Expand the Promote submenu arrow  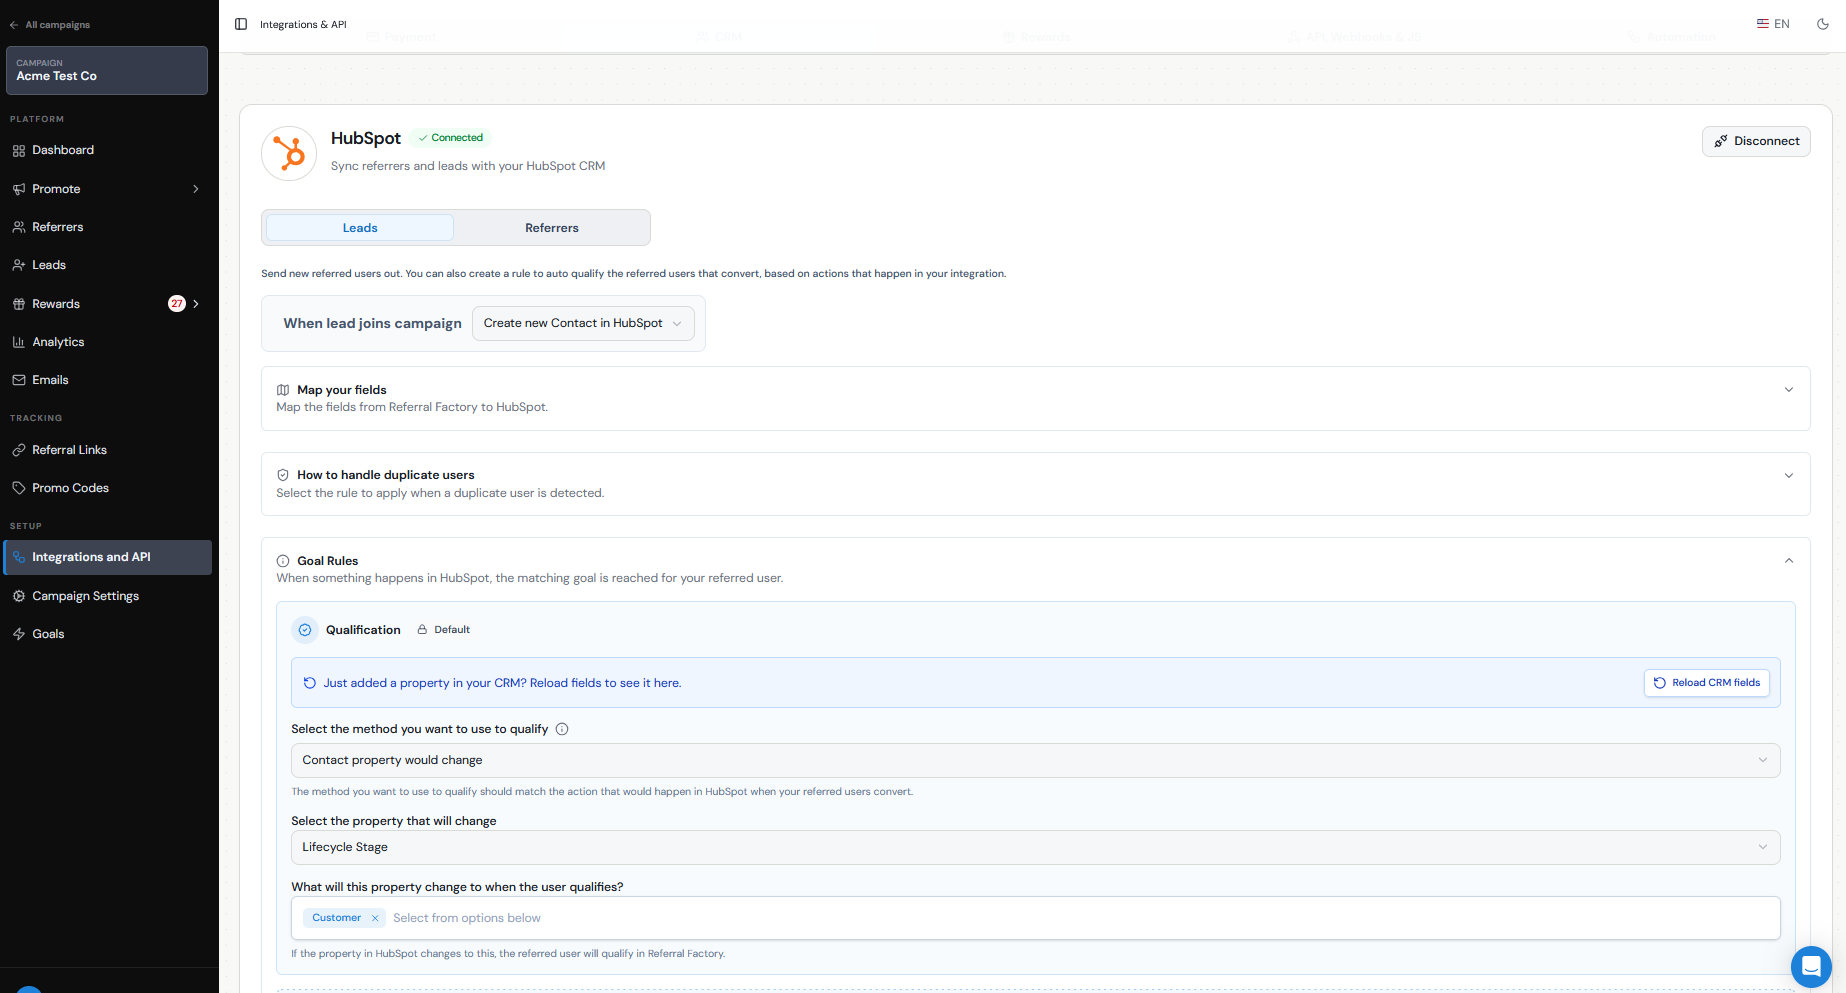coord(196,189)
